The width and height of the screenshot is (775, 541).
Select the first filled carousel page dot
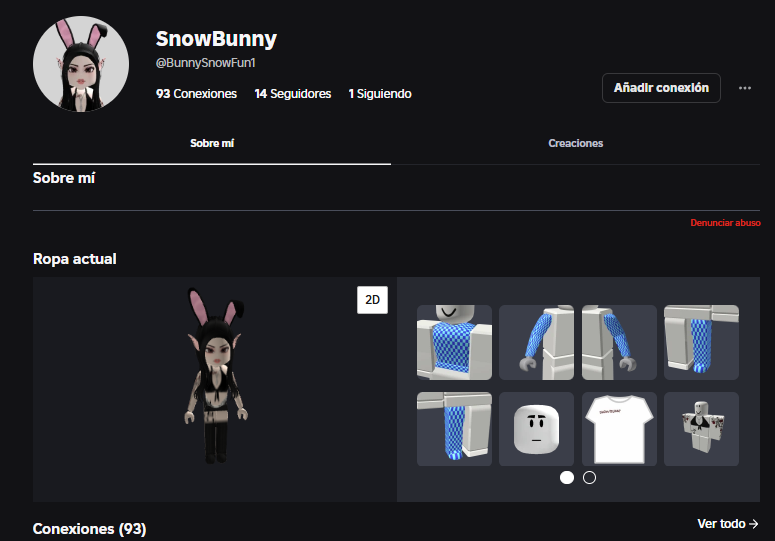click(567, 478)
